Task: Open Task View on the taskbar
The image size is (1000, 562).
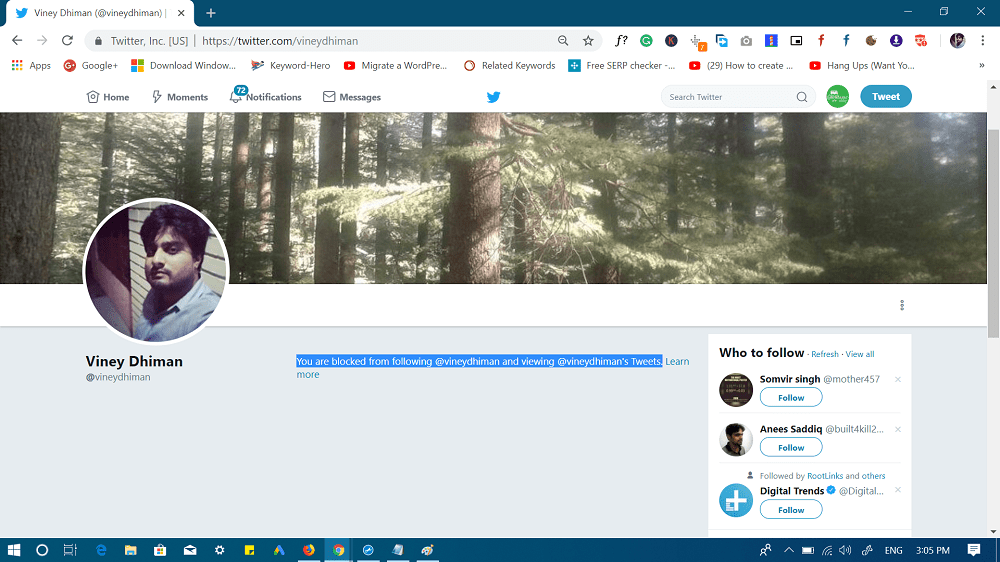Action: coord(70,550)
